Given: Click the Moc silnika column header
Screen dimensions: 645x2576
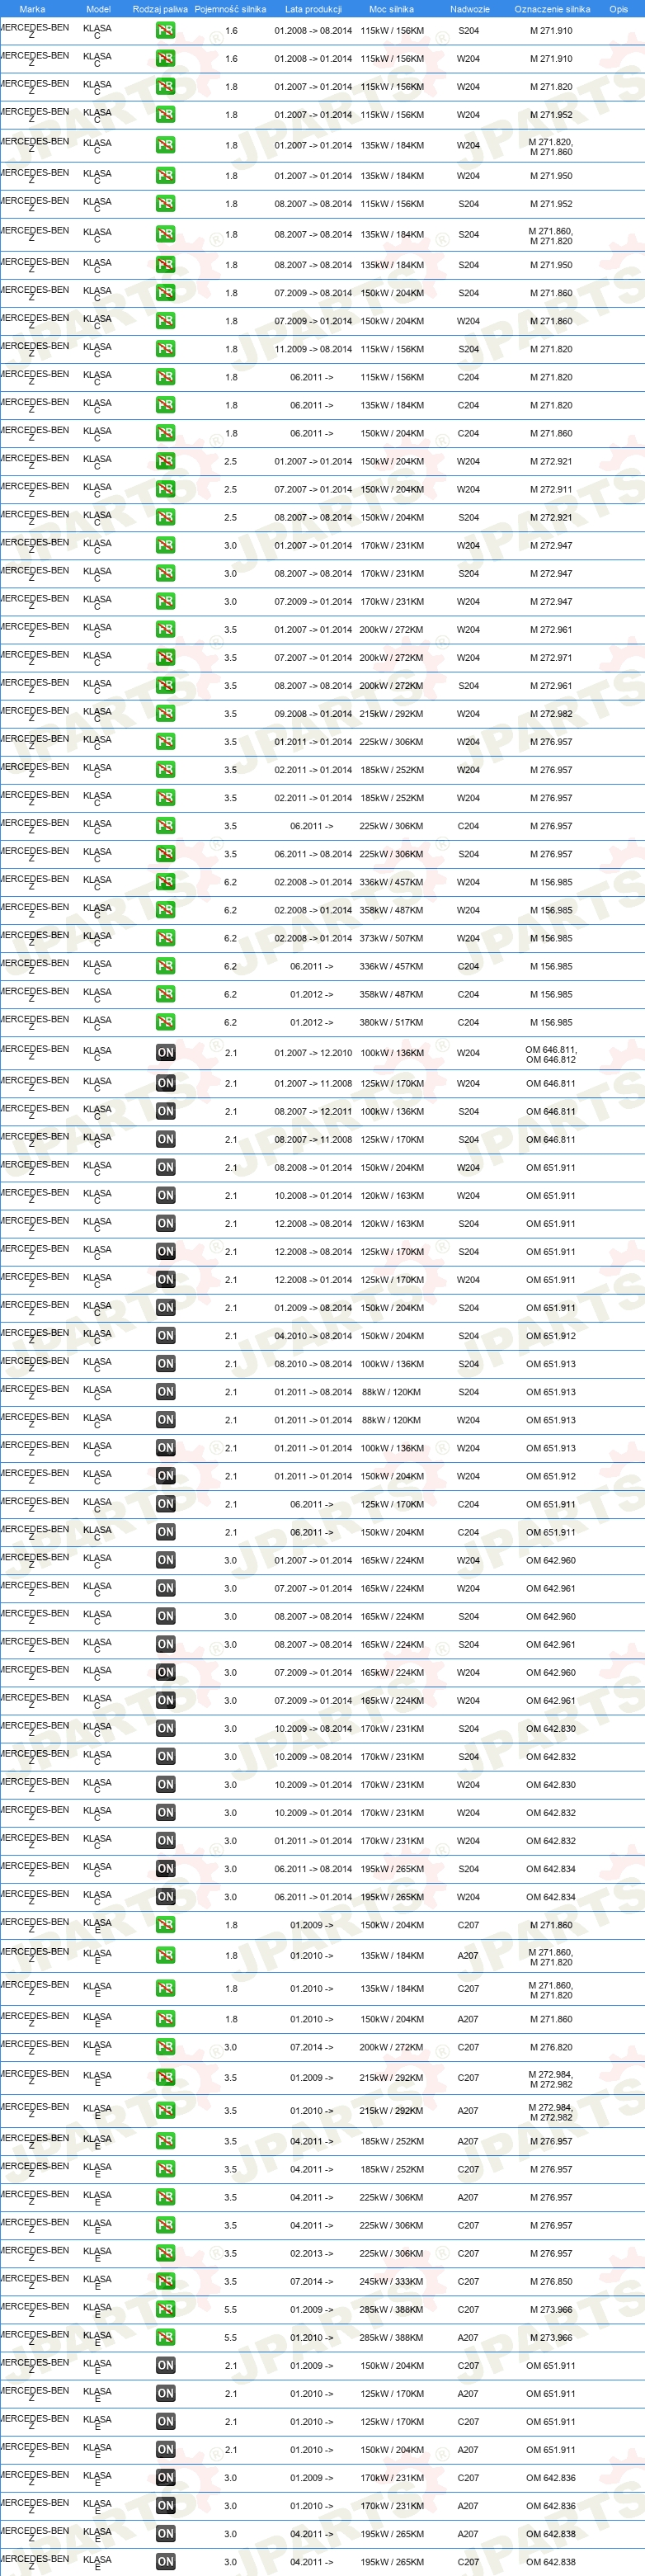Looking at the screenshot, I should [391, 9].
